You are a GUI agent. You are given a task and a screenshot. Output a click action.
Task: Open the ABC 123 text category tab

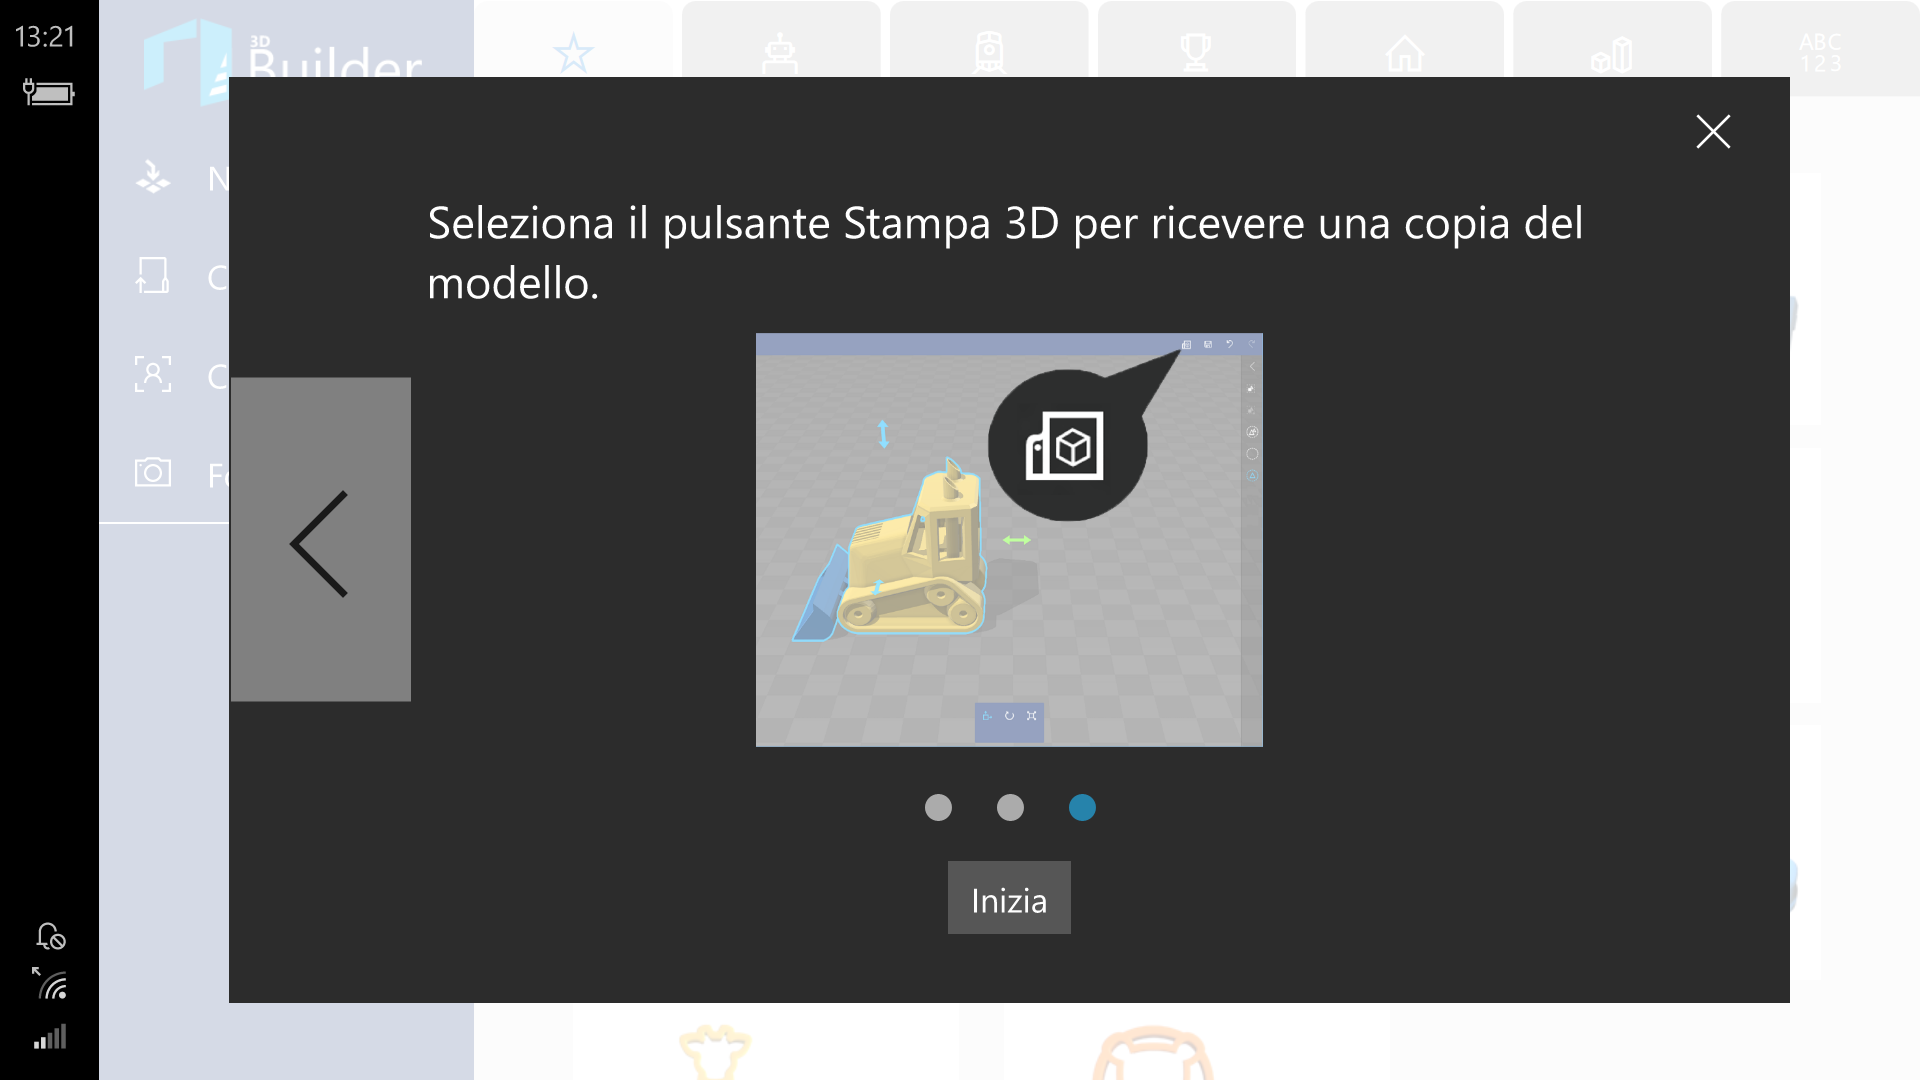[1820, 48]
